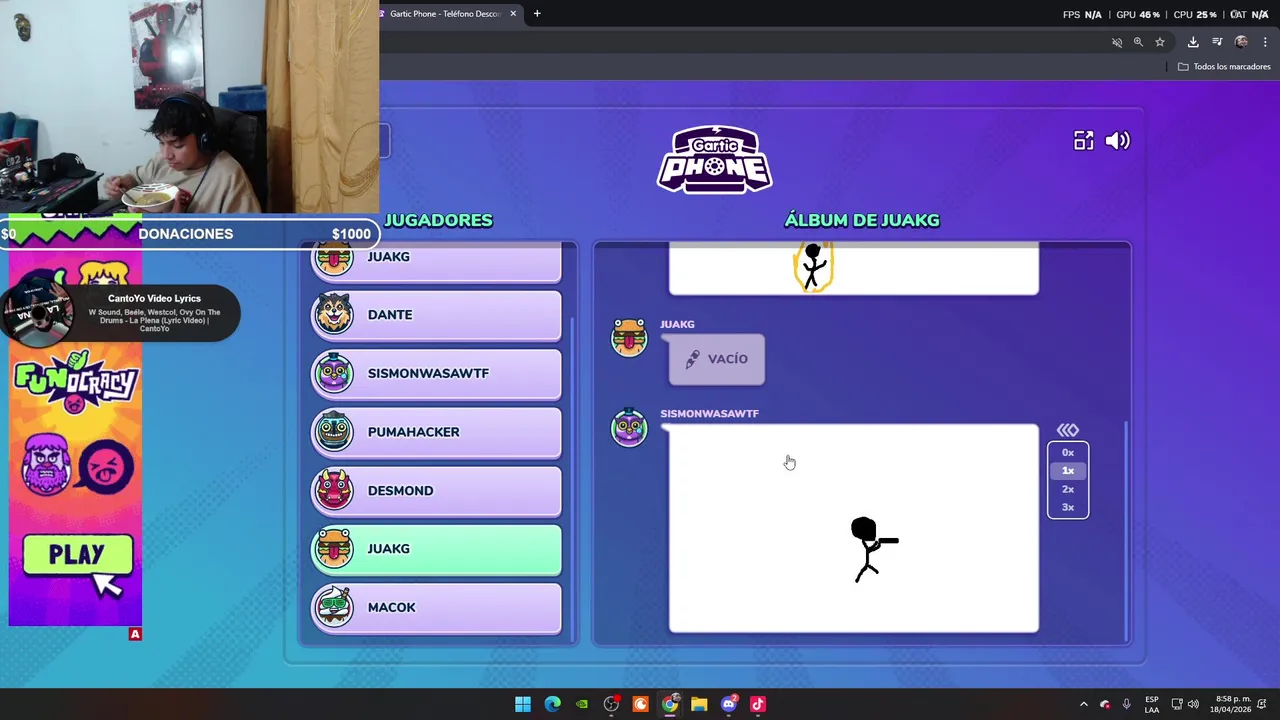The width and height of the screenshot is (1280, 720).
Task: Open the Todos los marcadores folder
Action: (1224, 67)
